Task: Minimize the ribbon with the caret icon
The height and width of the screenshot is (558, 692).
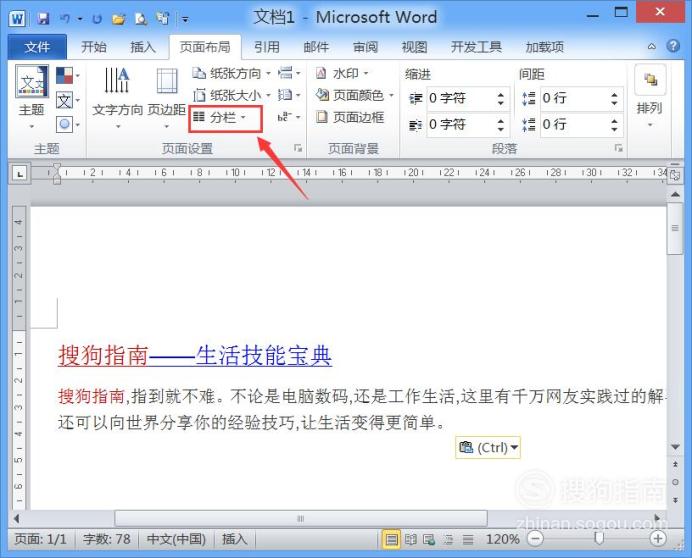Action: (652, 46)
